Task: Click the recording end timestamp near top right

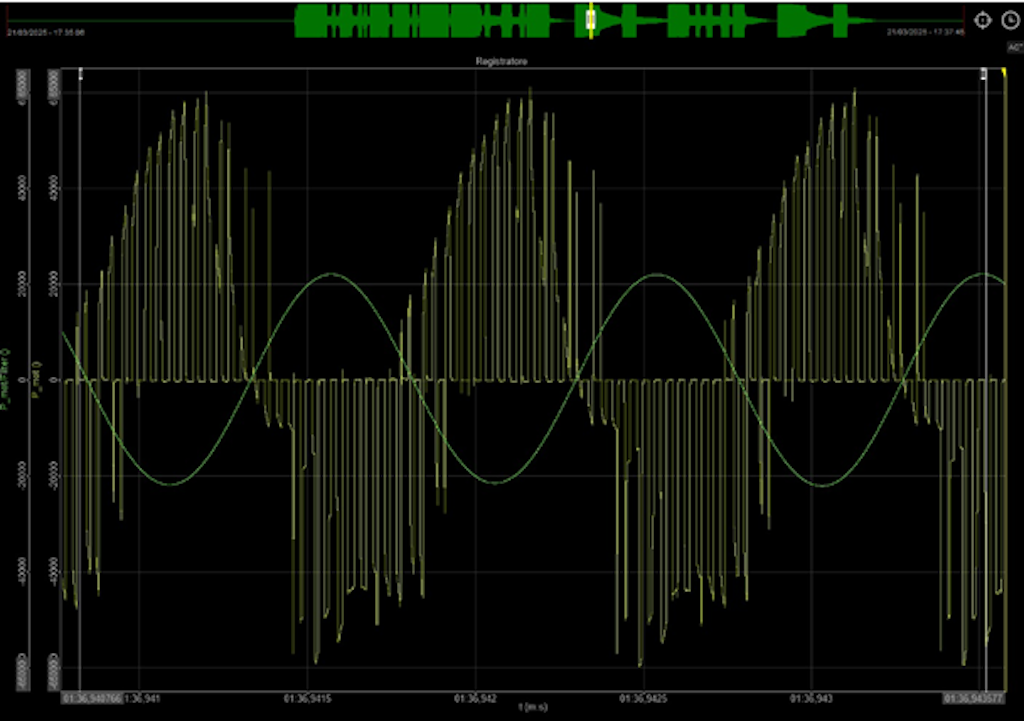Action: pyautogui.click(x=925, y=32)
